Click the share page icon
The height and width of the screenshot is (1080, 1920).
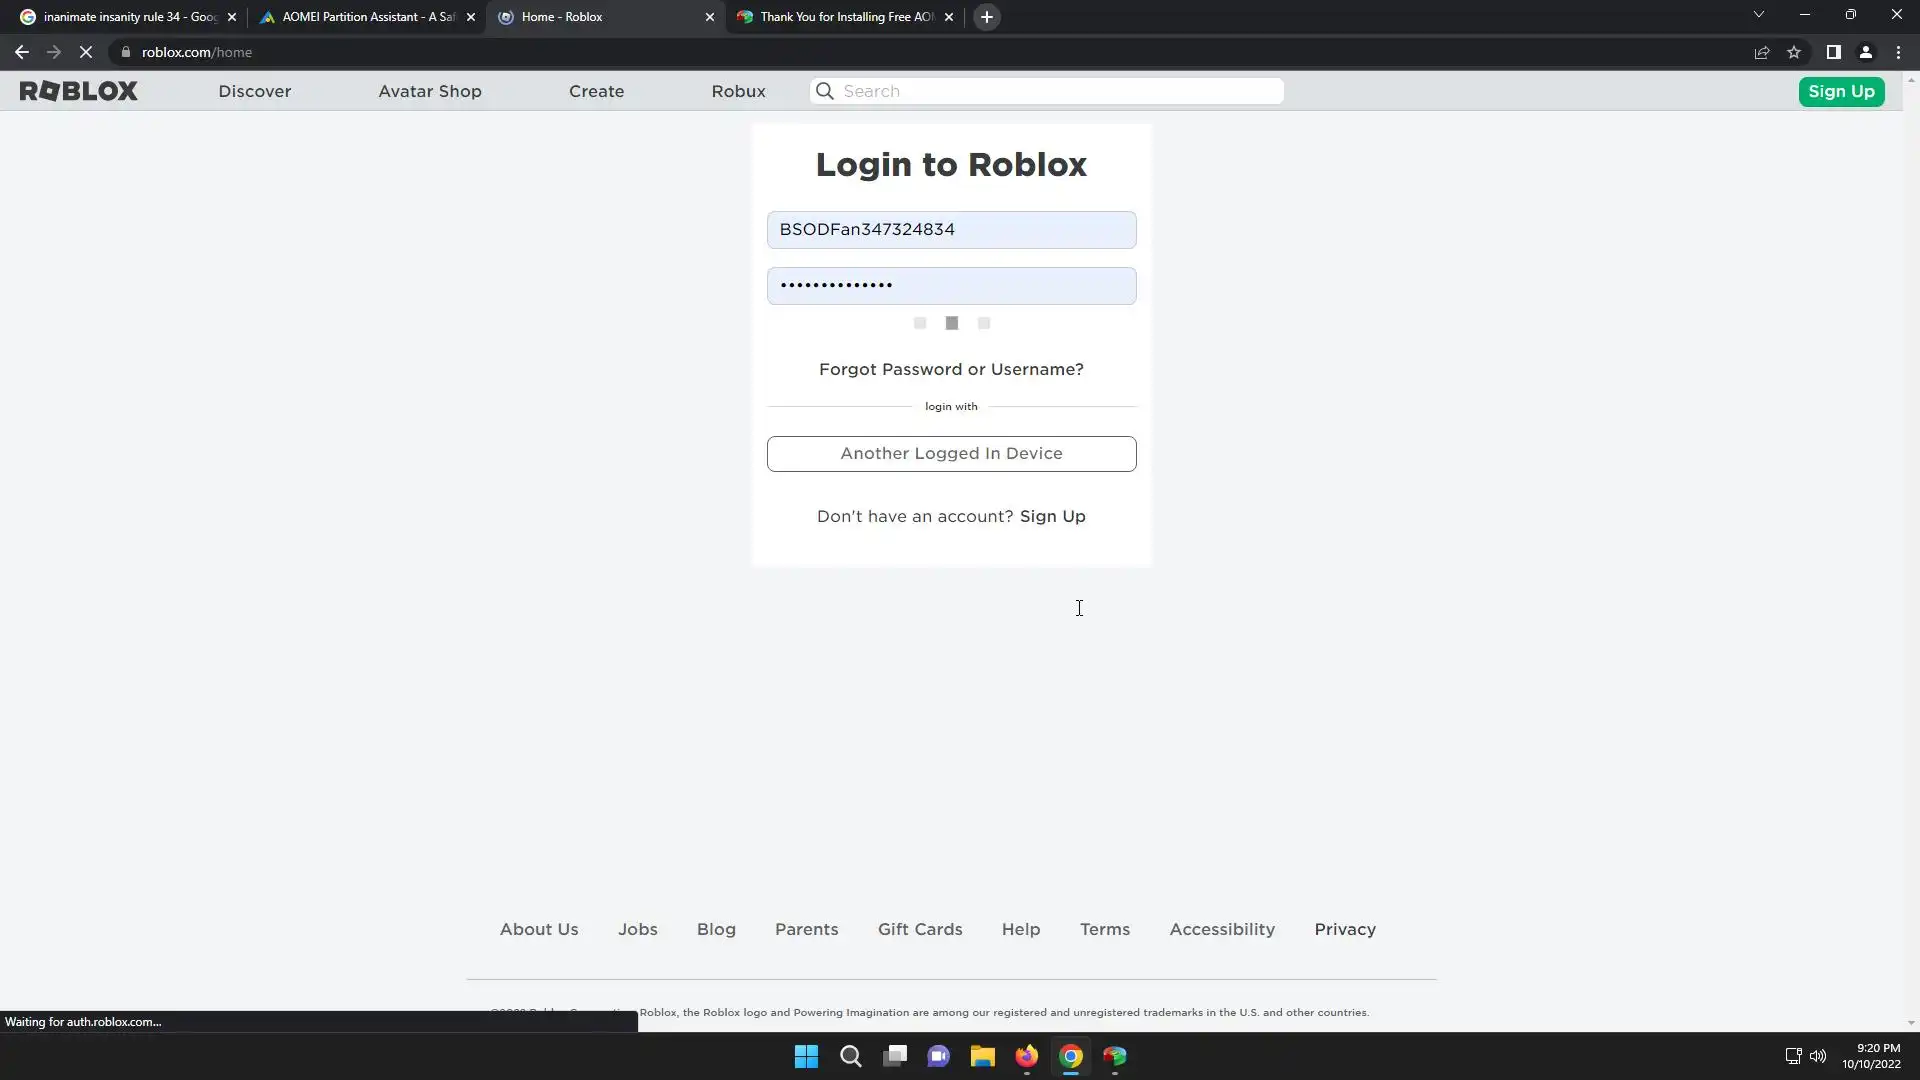click(x=1762, y=52)
